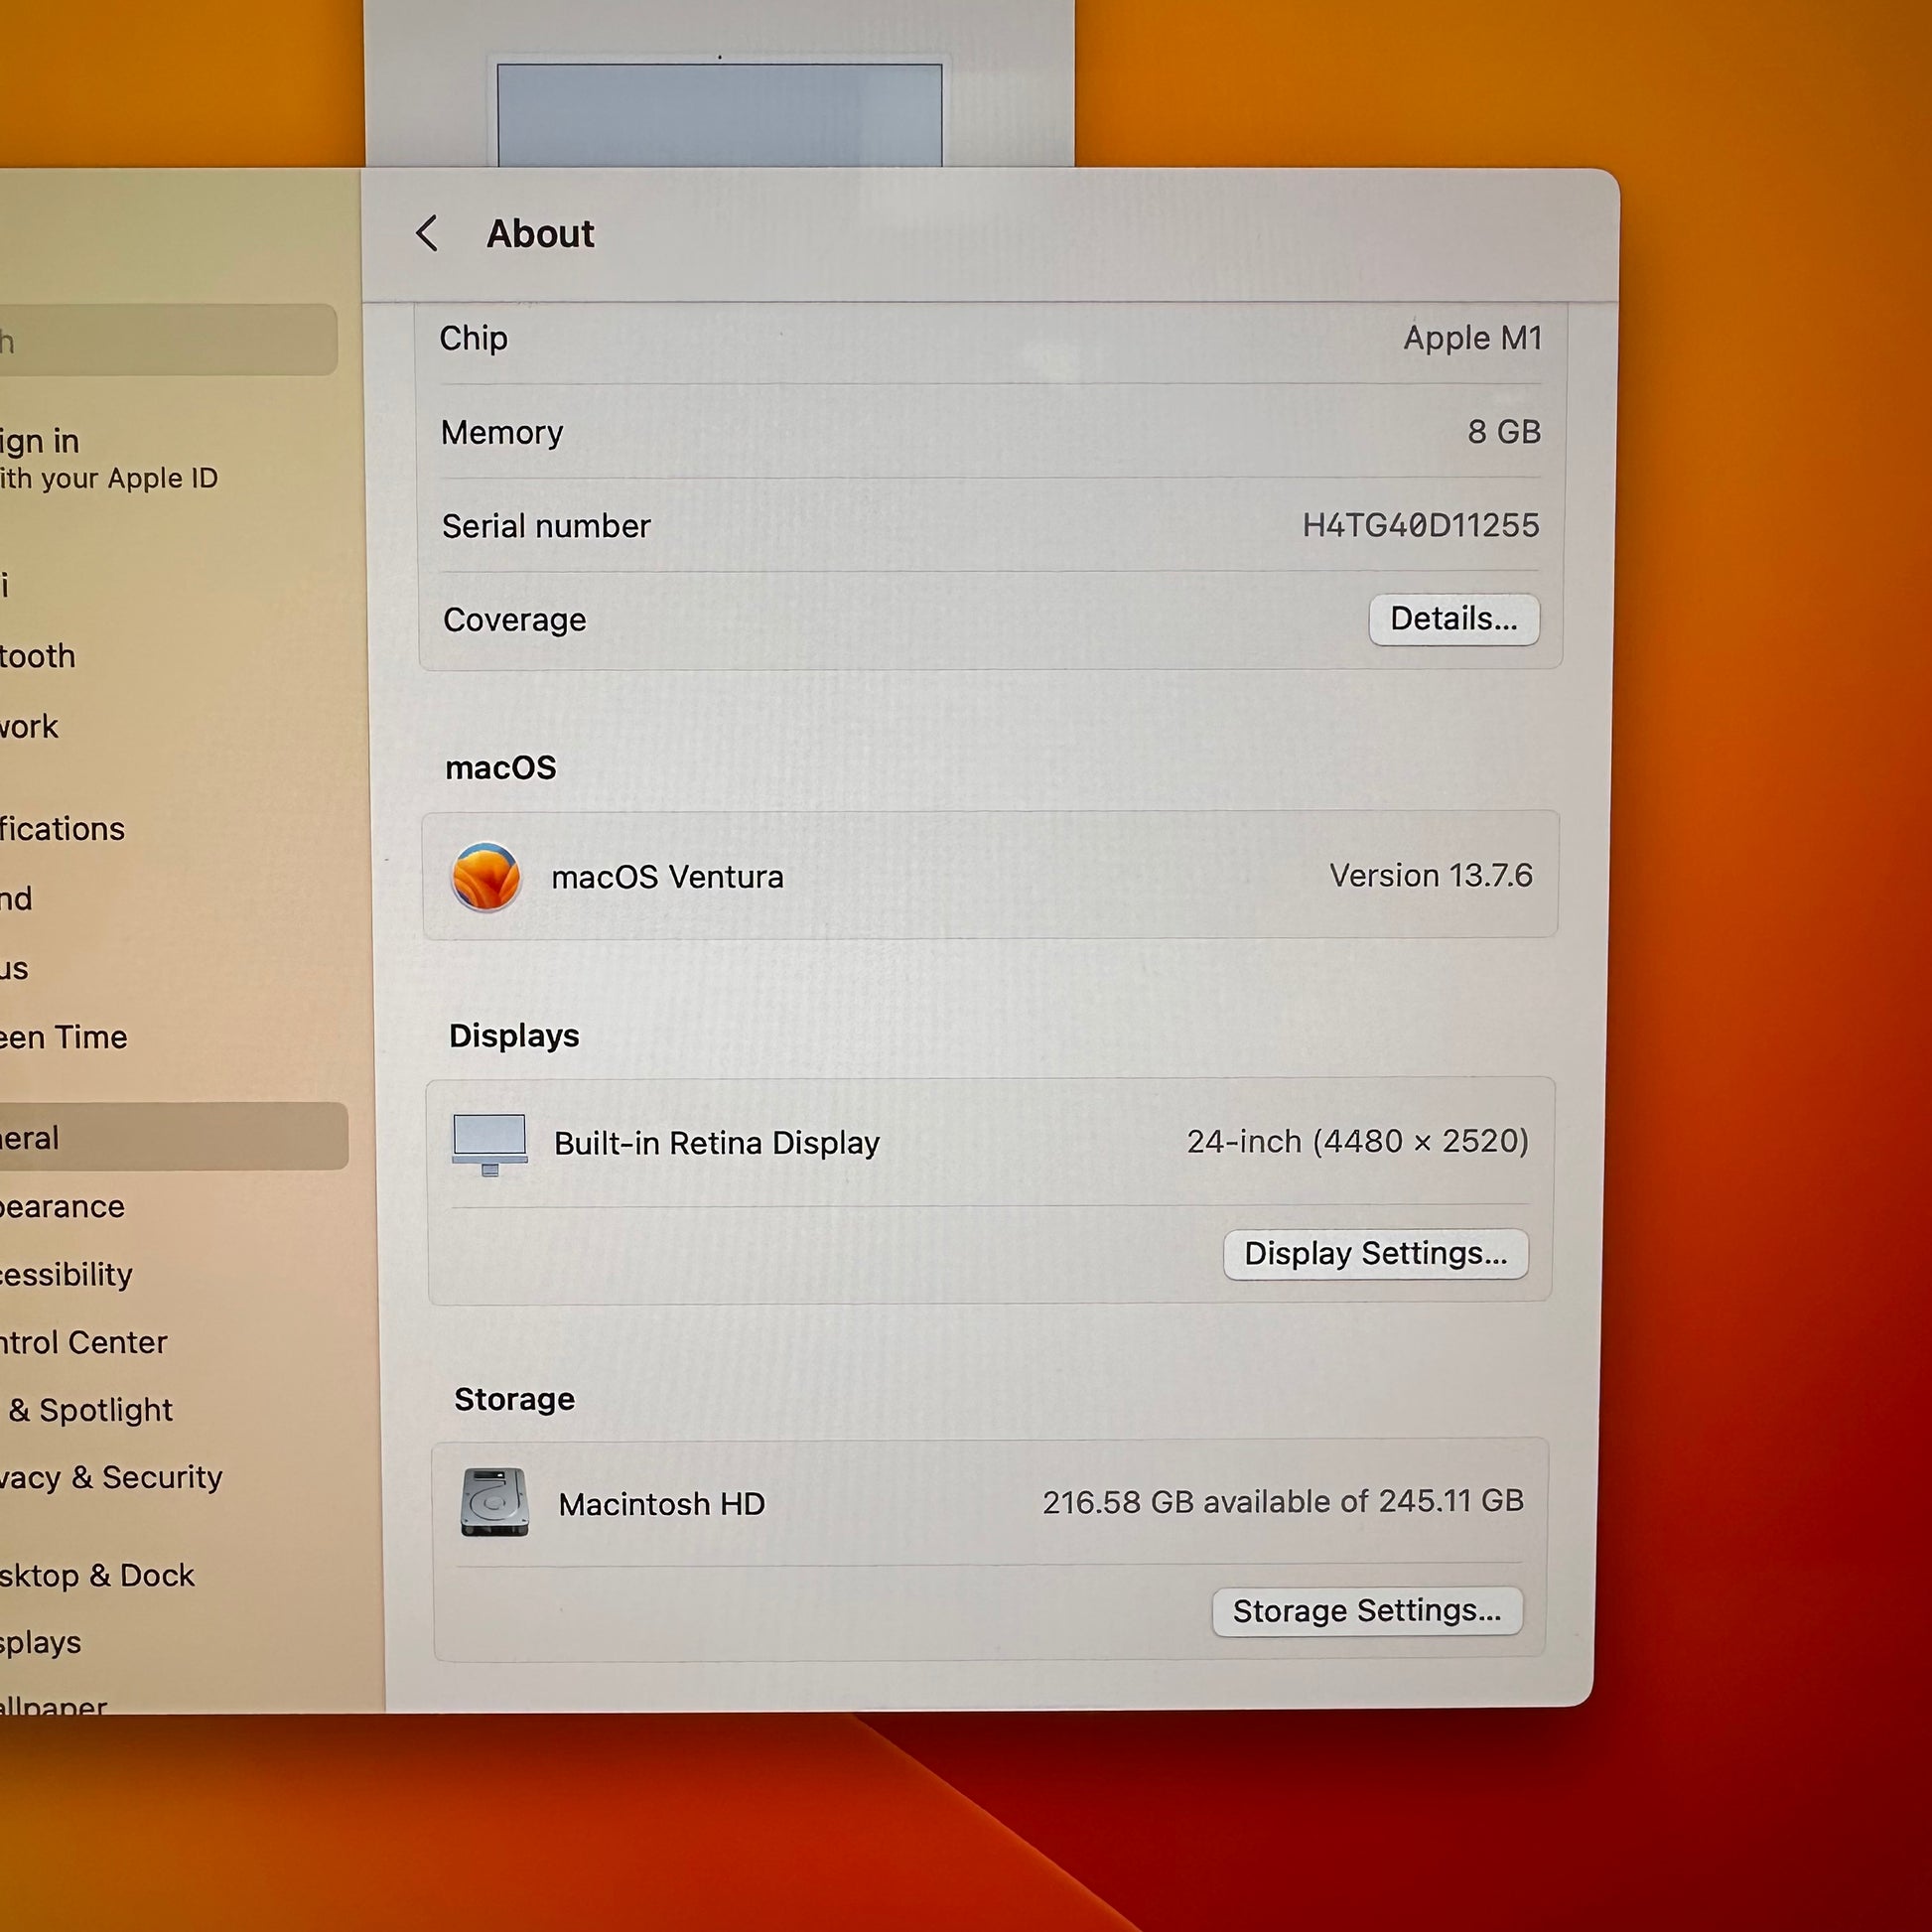Click the sidebar search field

[168, 340]
